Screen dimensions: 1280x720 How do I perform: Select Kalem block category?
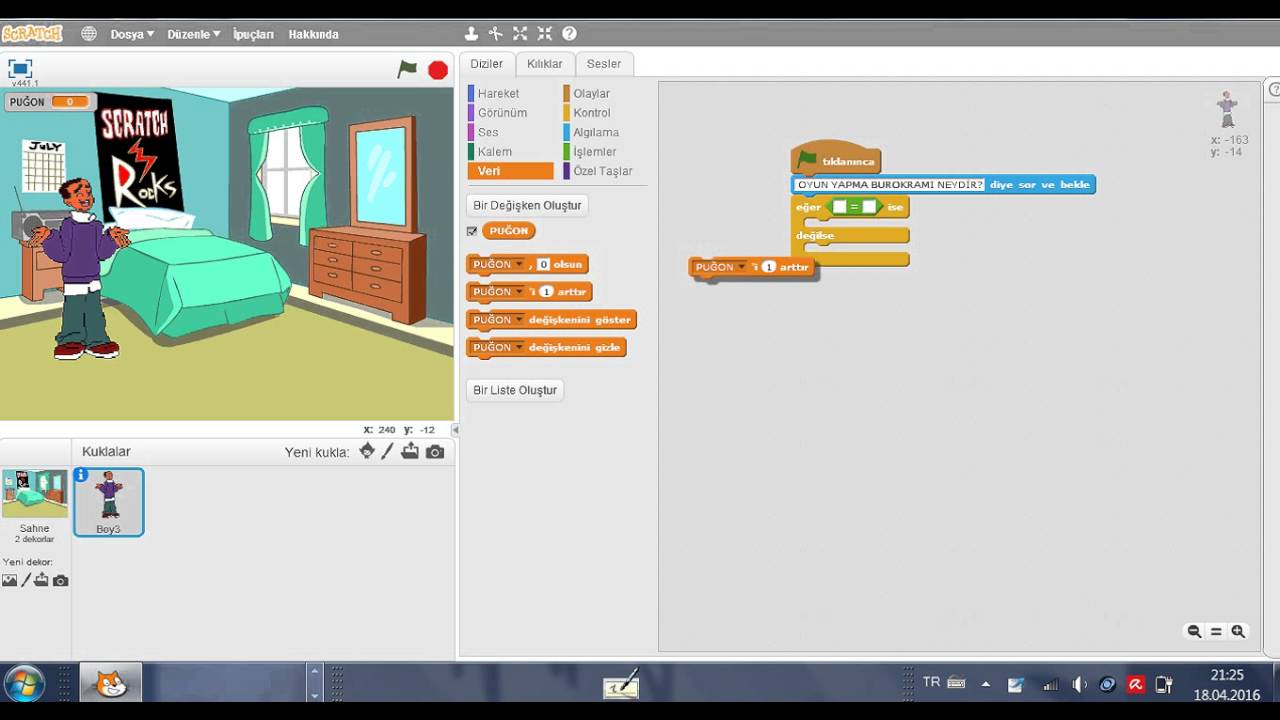(510, 152)
